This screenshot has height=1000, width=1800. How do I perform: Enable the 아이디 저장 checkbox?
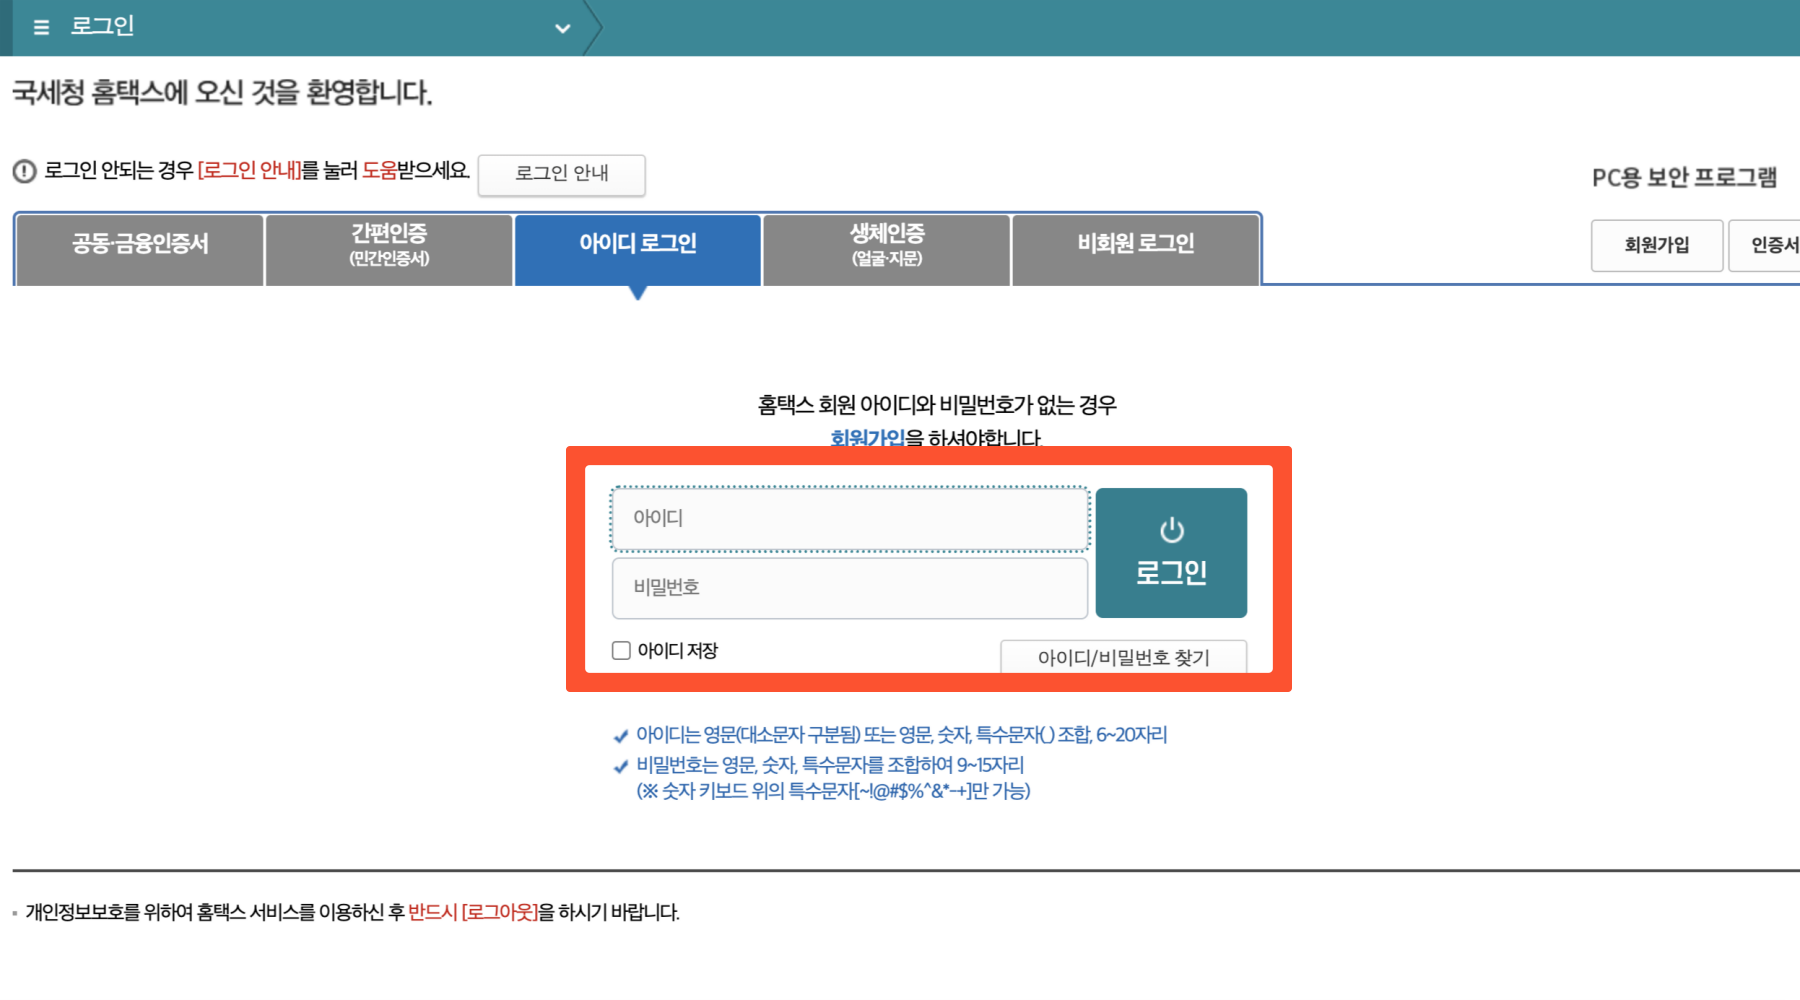click(620, 650)
